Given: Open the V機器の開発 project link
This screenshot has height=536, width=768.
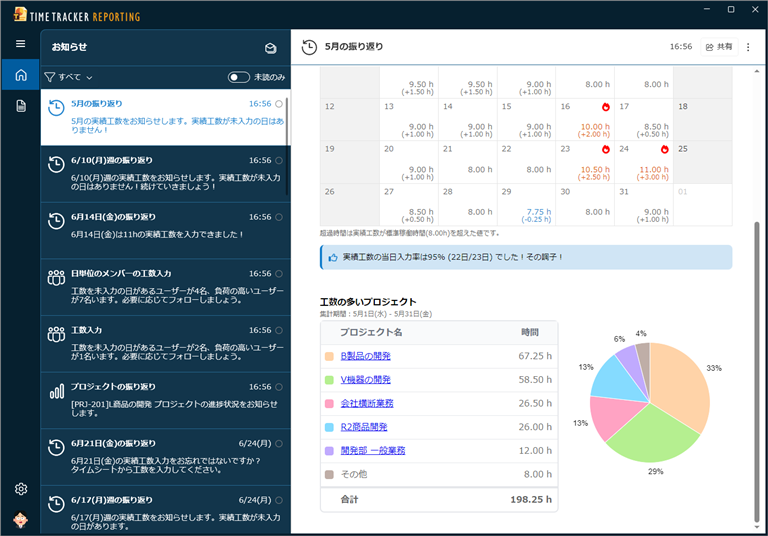Looking at the screenshot, I should click(x=365, y=379).
